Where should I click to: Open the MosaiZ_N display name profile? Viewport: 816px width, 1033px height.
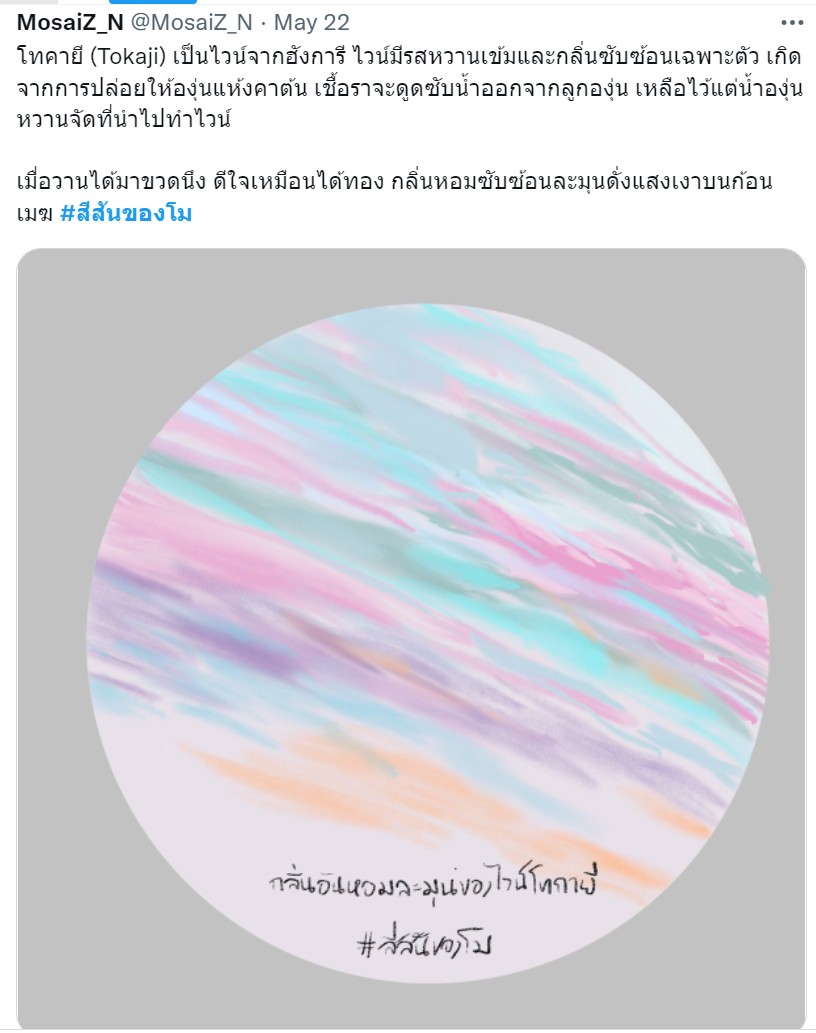point(70,22)
